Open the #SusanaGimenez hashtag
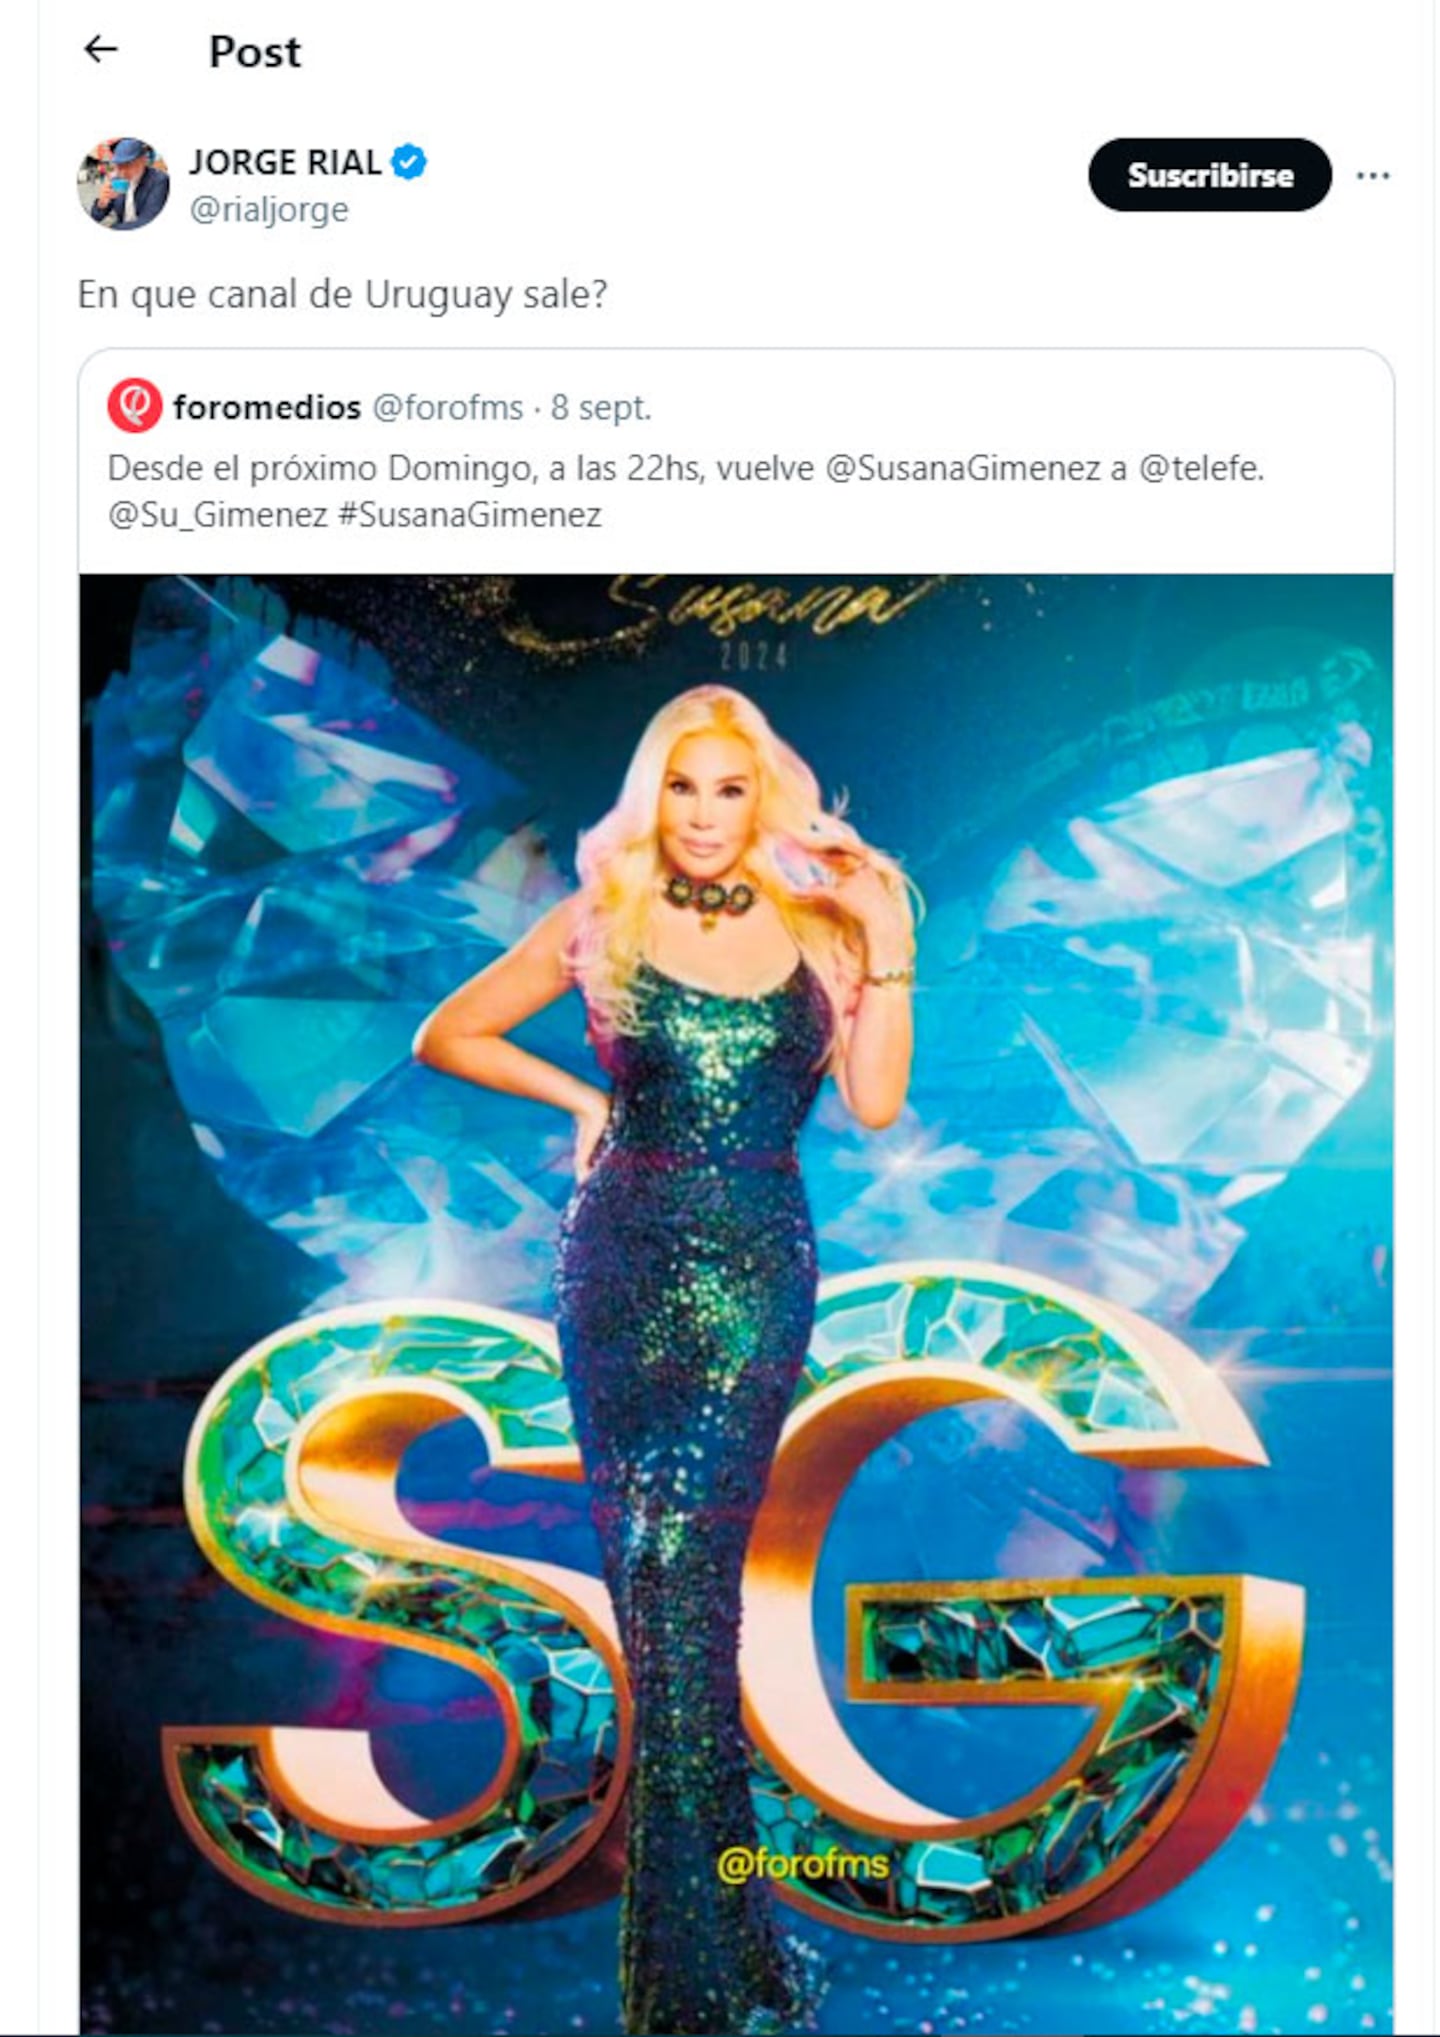Screen dimensions: 1440x2037 [470, 515]
